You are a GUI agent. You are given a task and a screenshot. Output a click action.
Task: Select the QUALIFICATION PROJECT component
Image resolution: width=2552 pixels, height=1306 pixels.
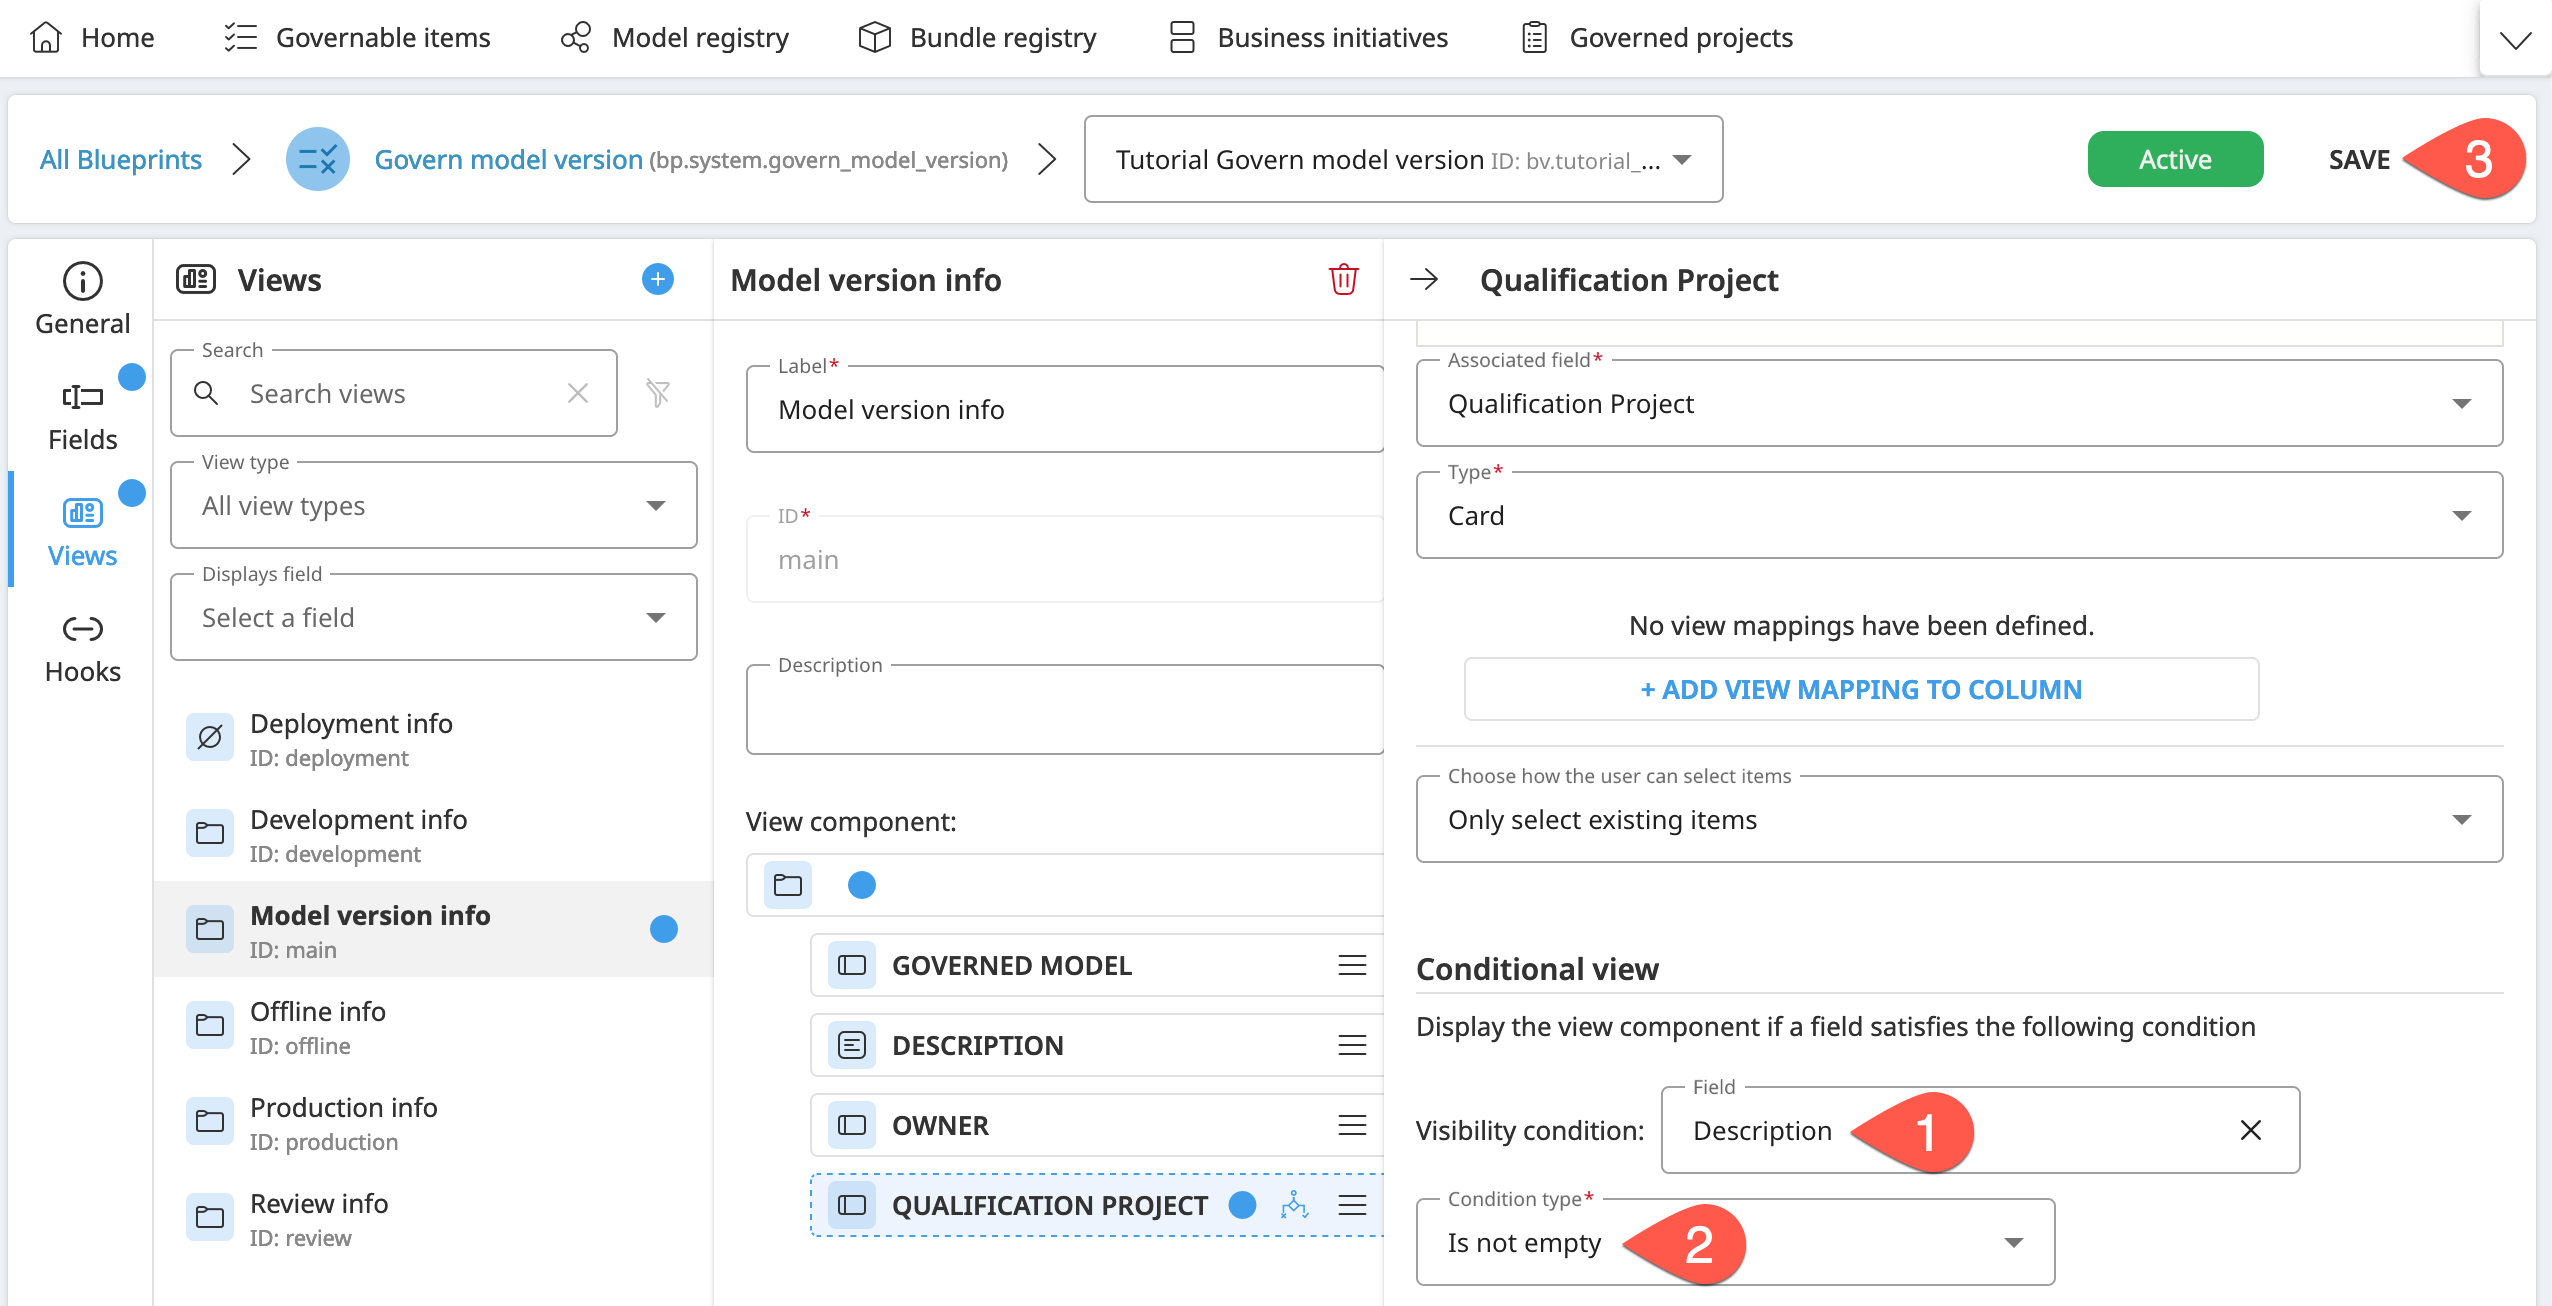point(1097,1205)
